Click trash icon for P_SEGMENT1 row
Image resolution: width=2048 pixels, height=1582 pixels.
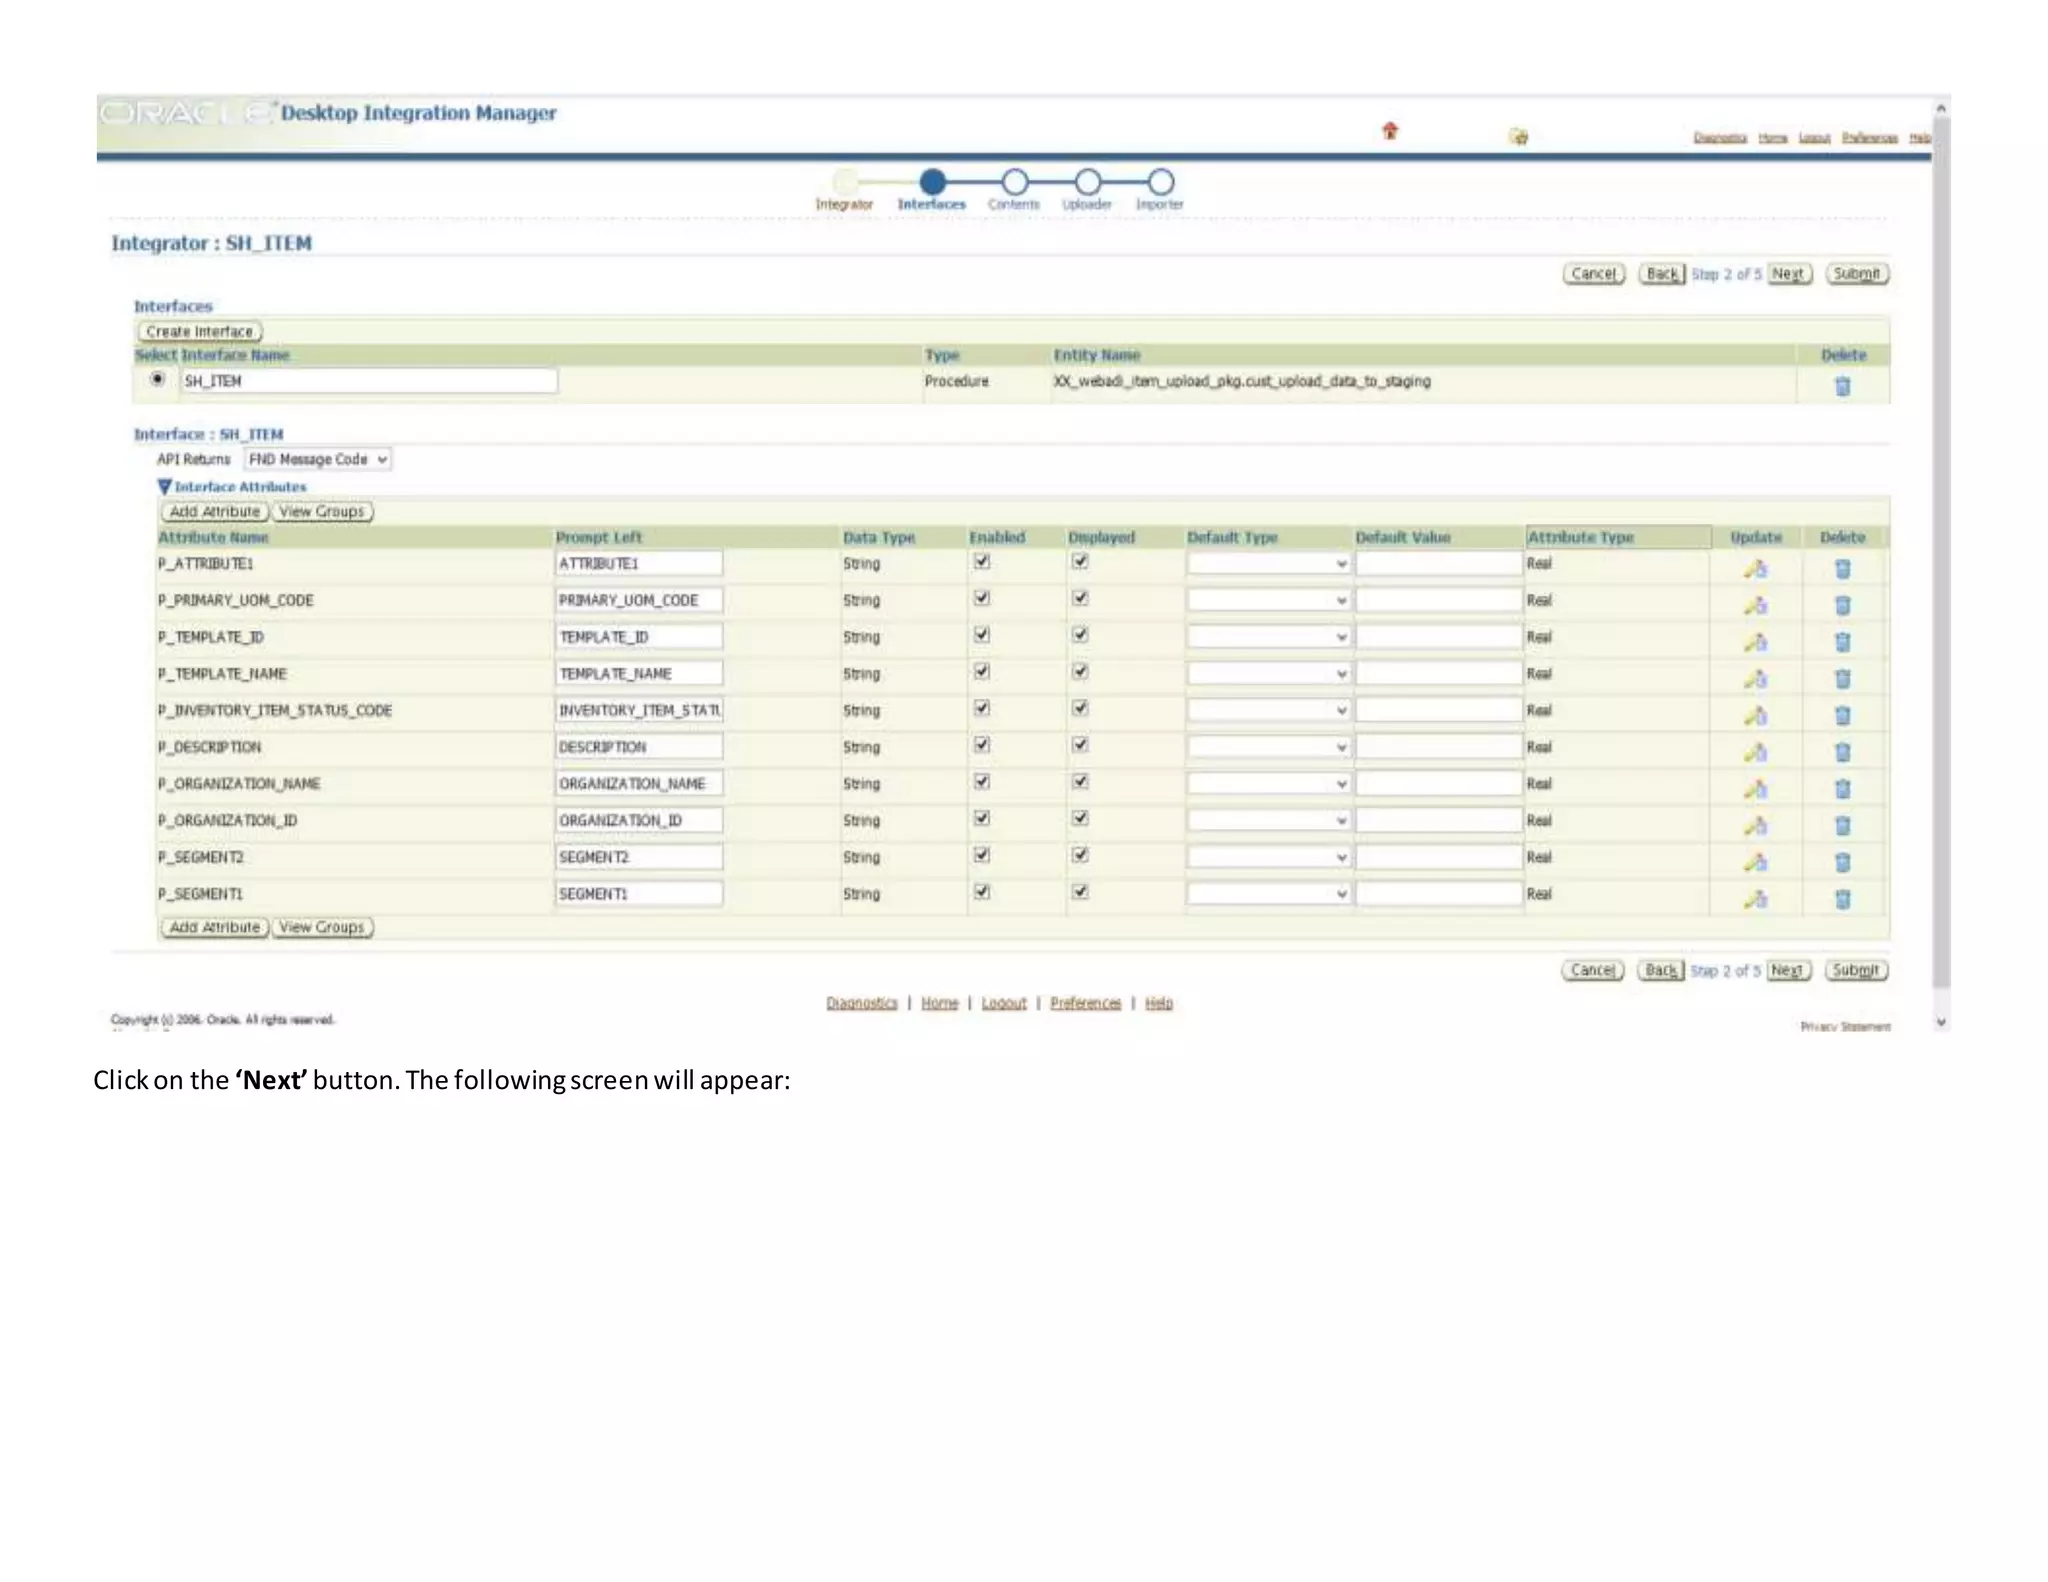point(1842,899)
